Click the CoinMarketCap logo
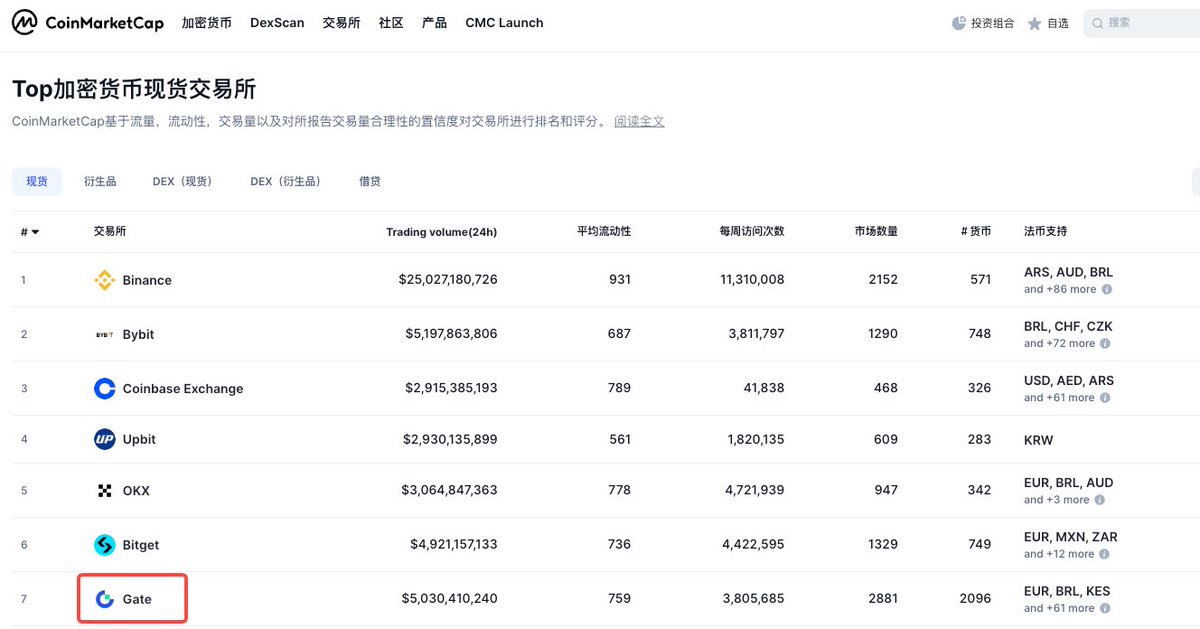 click(x=87, y=23)
